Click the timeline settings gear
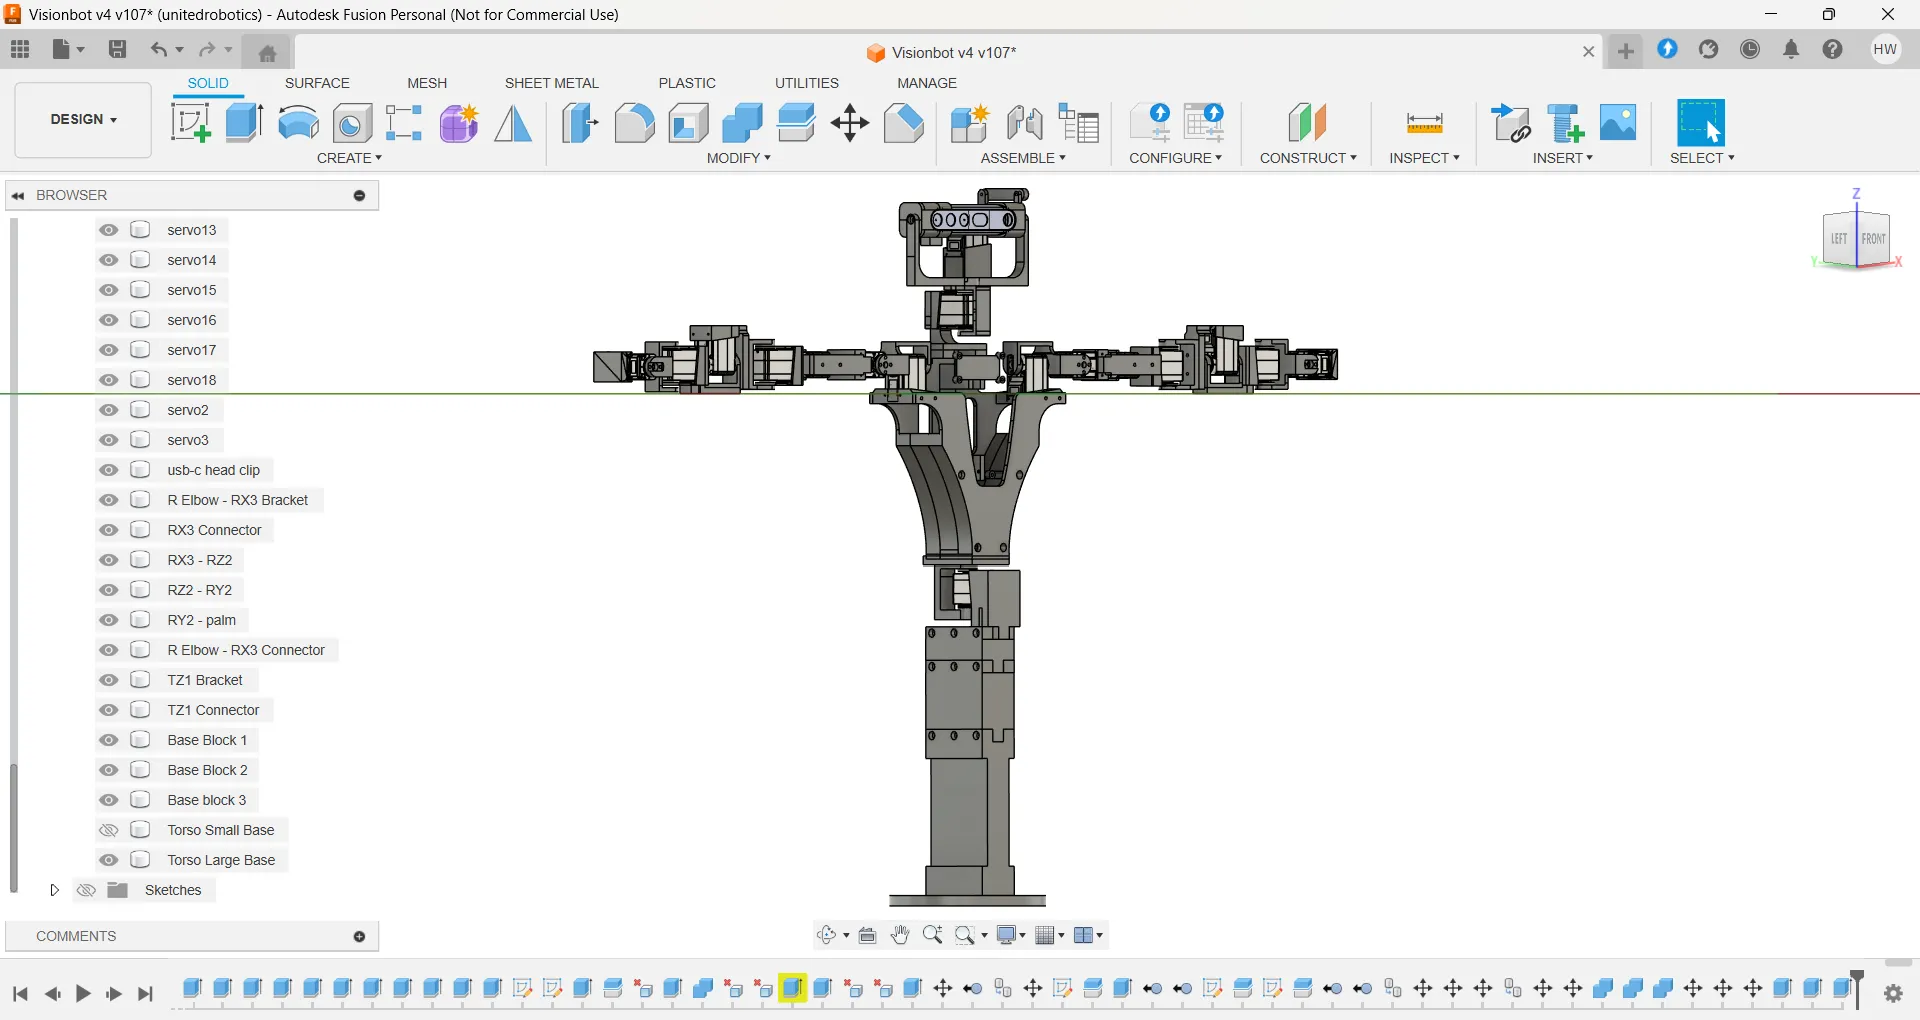The width and height of the screenshot is (1920, 1020). tap(1893, 993)
